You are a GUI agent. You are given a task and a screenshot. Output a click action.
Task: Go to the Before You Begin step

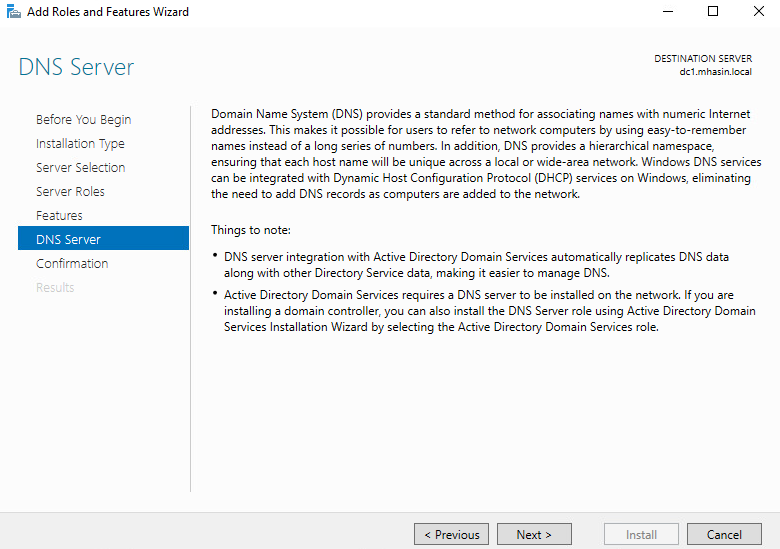click(83, 119)
